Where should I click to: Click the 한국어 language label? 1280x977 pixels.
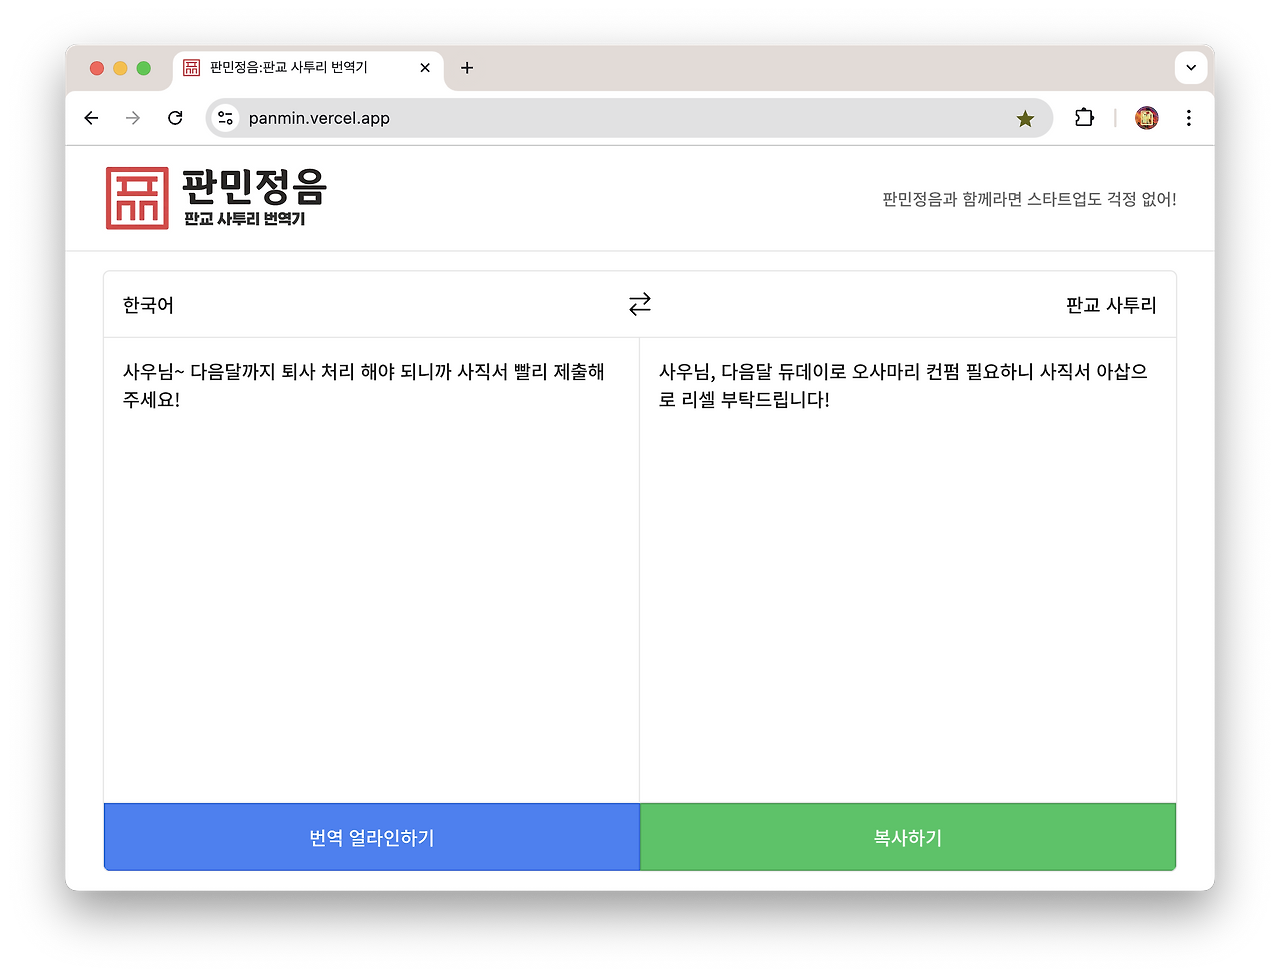pyautogui.click(x=148, y=305)
